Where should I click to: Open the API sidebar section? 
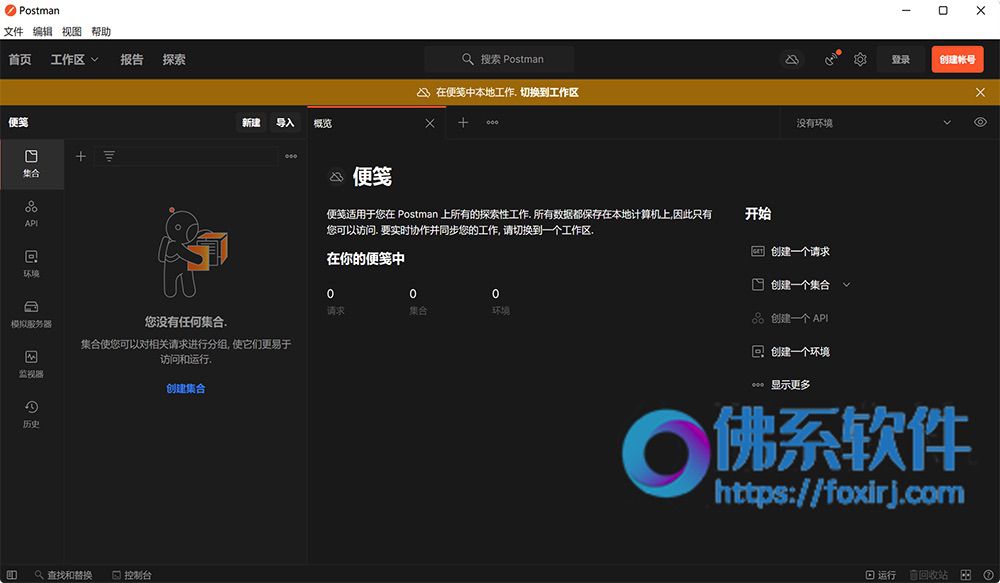pyautogui.click(x=31, y=214)
